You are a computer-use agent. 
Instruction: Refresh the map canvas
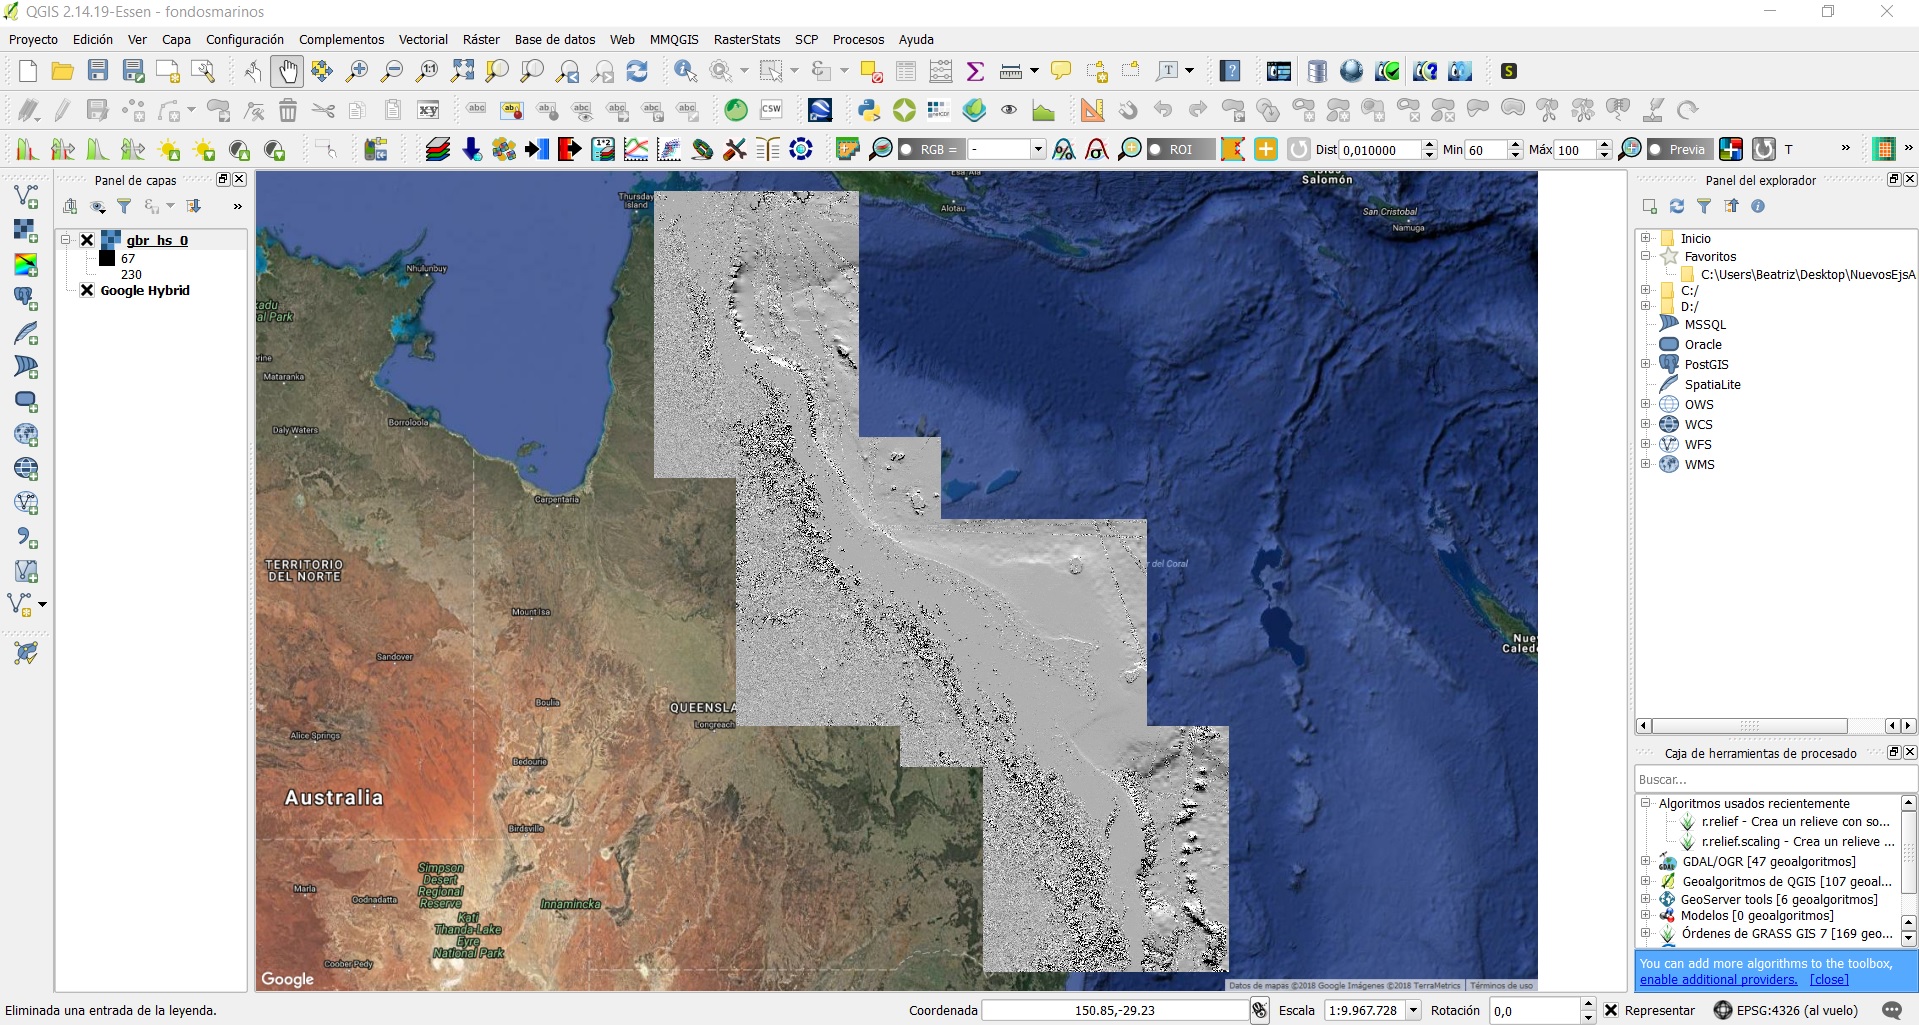pos(637,71)
